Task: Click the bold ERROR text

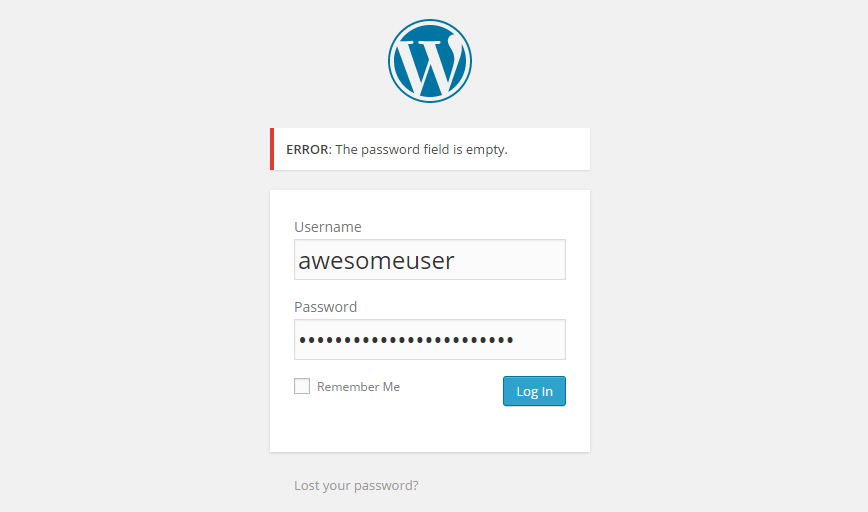Action: coord(308,149)
